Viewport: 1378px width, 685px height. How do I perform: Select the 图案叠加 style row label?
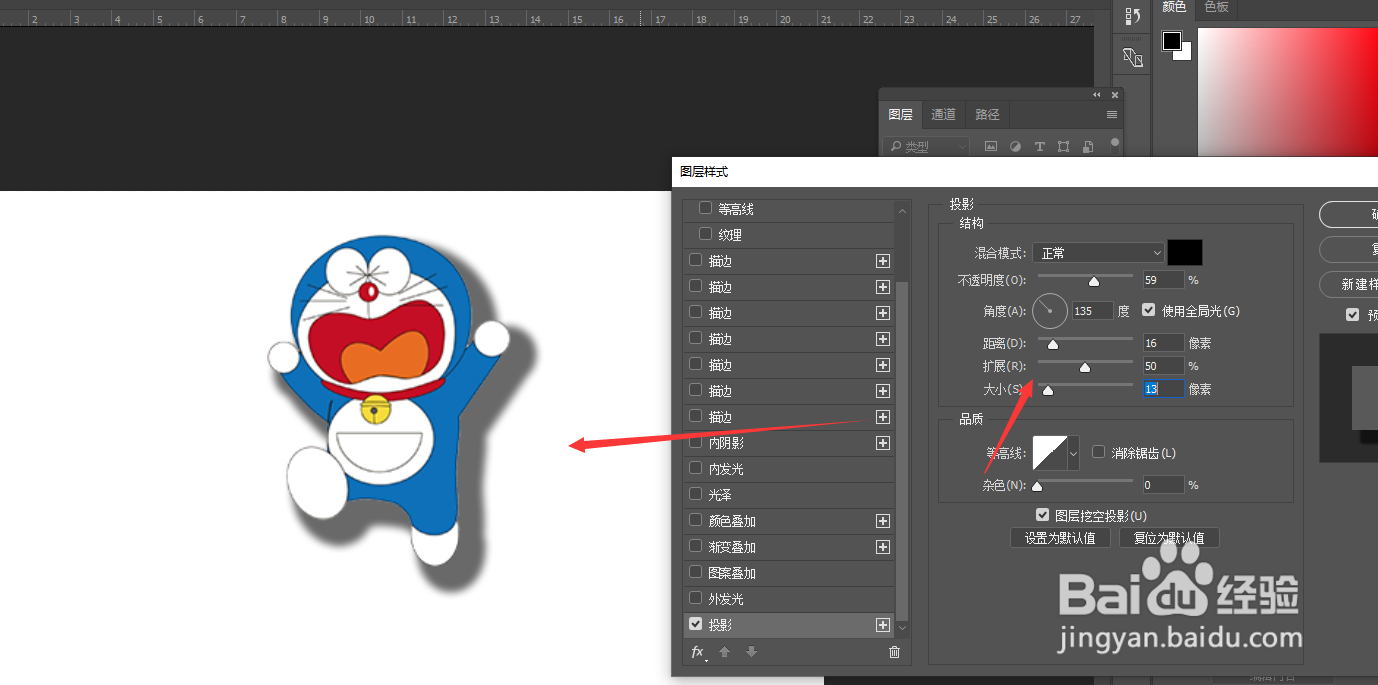(x=732, y=573)
